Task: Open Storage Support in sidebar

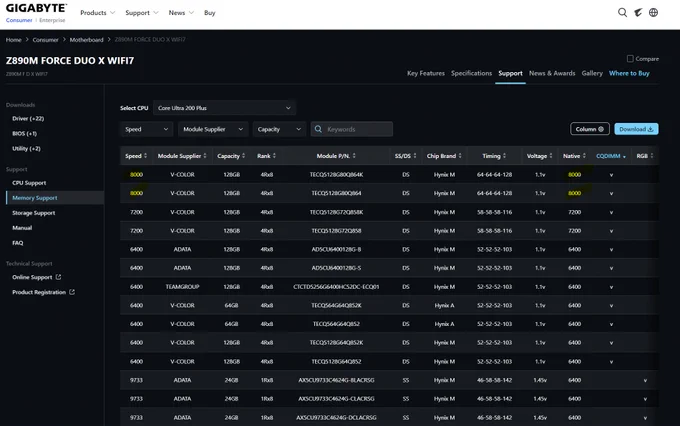Action: pos(33,213)
